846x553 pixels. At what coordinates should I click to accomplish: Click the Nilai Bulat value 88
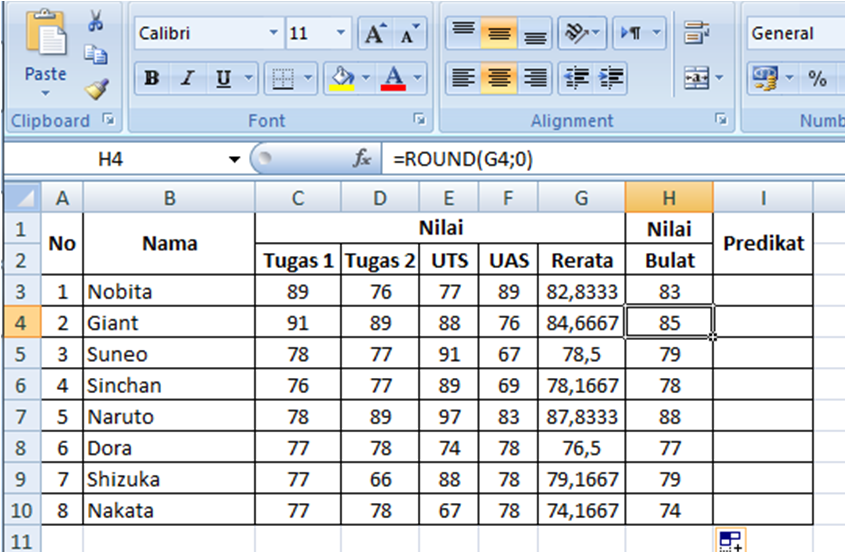point(669,417)
